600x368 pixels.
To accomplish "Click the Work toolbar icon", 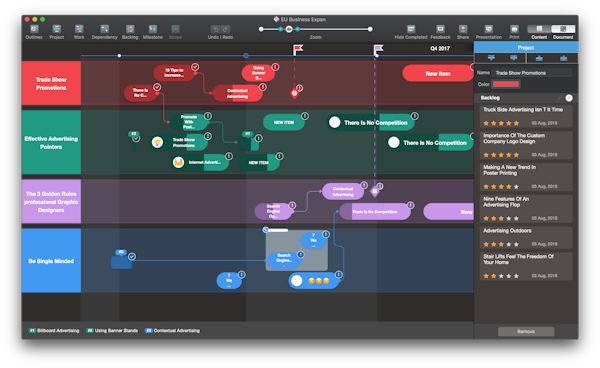I will click(x=79, y=29).
